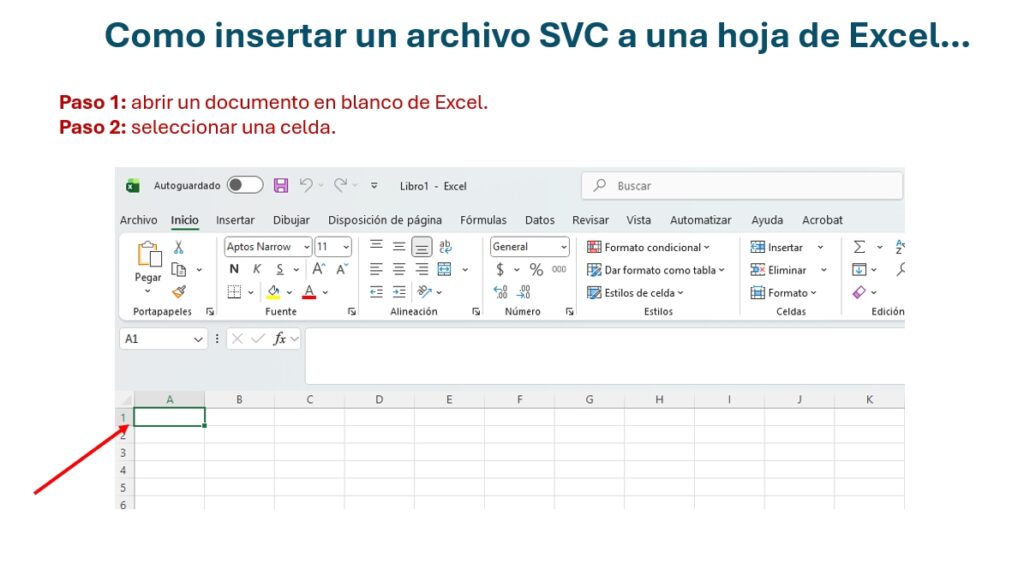Open the Name Box dropdown arrow

coord(198,339)
